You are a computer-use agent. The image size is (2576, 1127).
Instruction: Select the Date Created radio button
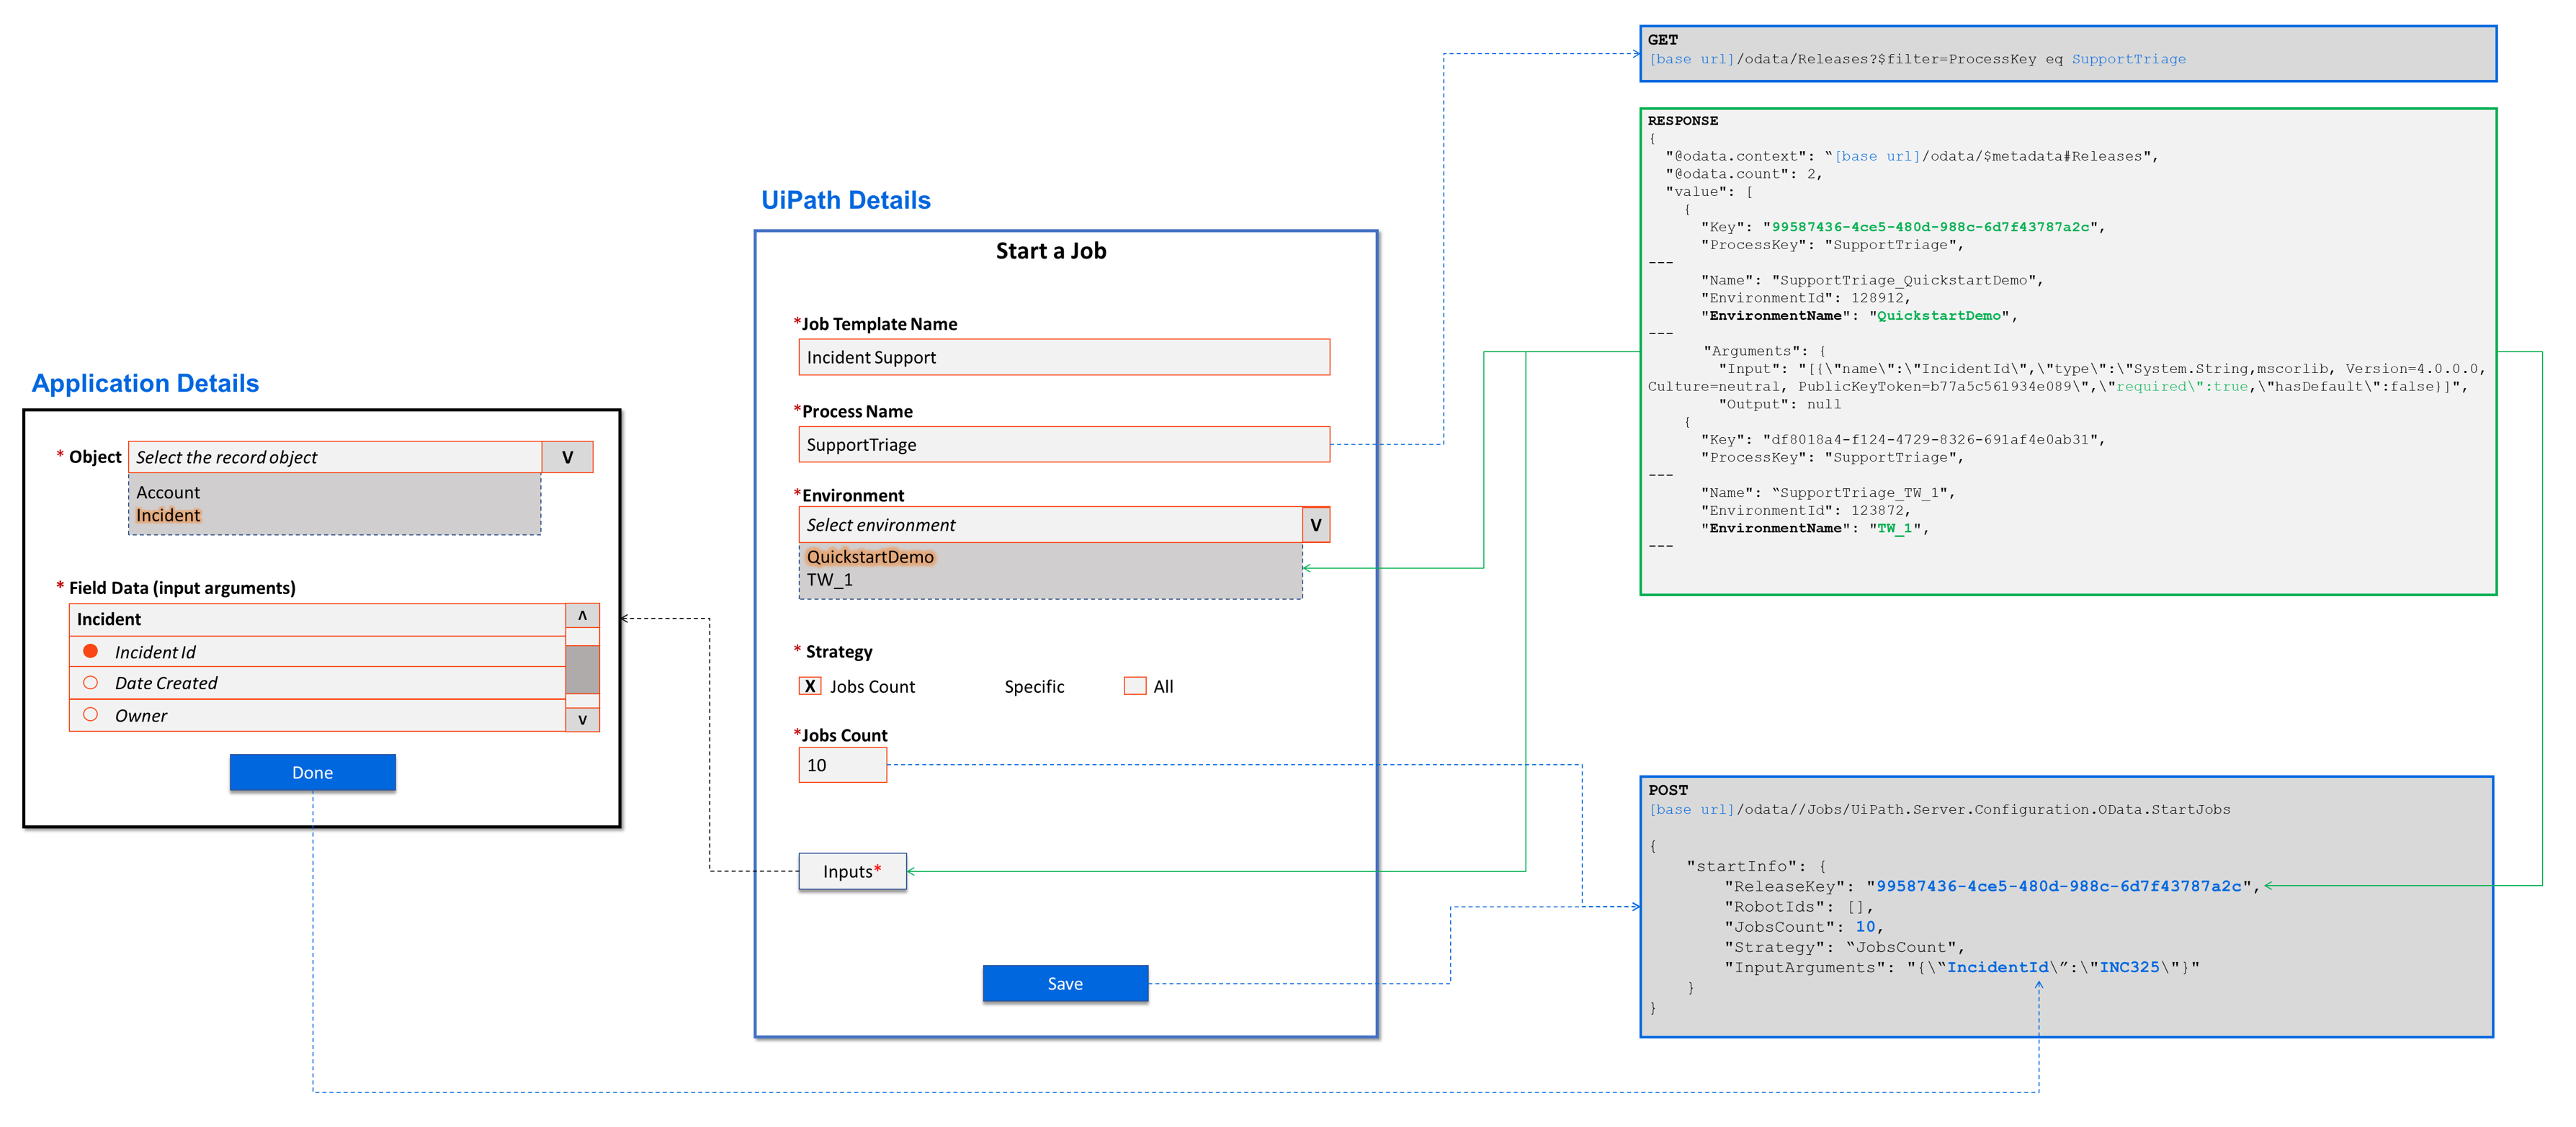coord(90,683)
